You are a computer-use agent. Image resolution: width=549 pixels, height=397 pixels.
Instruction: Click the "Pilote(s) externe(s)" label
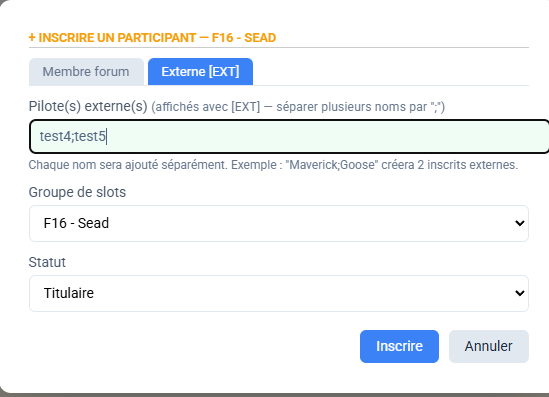(x=88, y=106)
